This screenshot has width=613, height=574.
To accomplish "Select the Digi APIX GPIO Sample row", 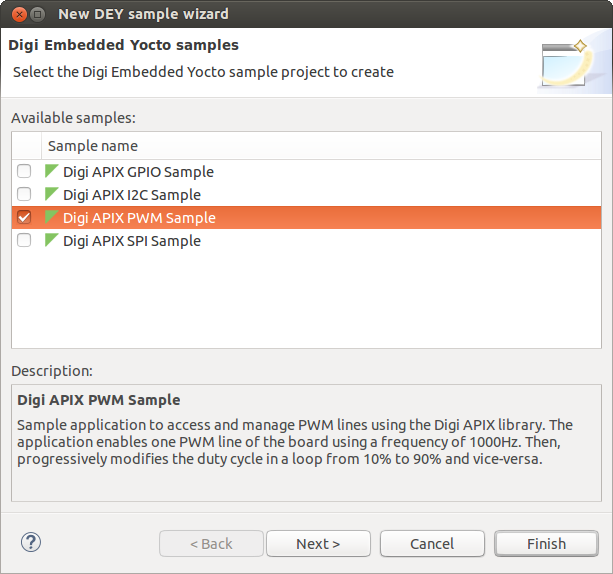I will [x=306, y=172].
